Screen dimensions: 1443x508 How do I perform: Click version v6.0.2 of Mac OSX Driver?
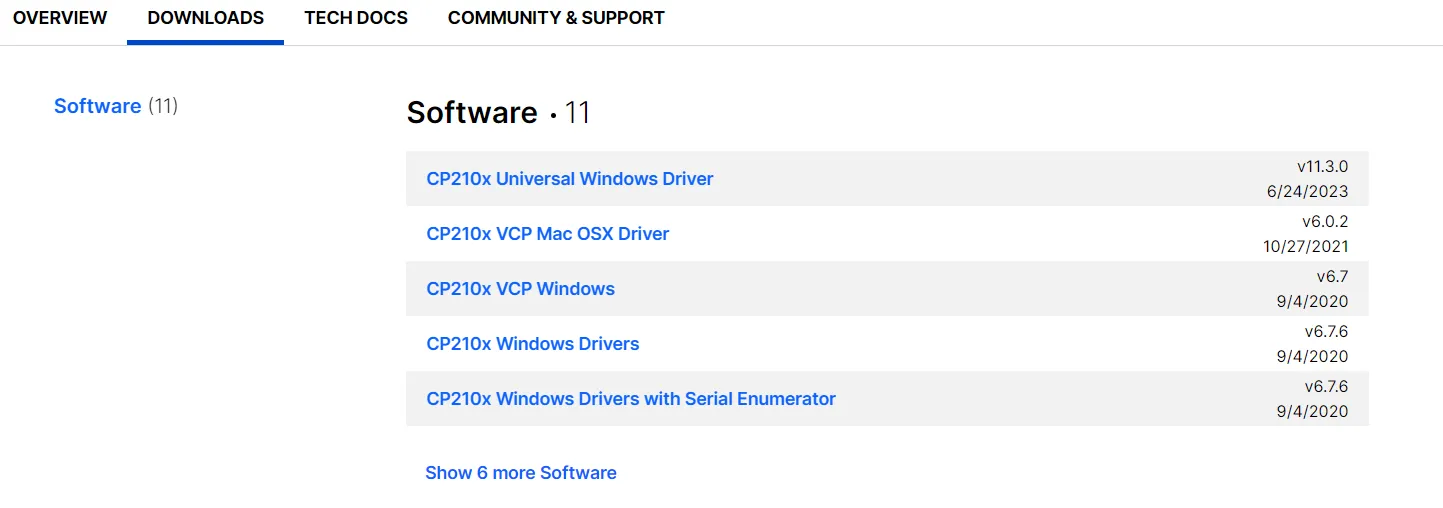(1326, 221)
